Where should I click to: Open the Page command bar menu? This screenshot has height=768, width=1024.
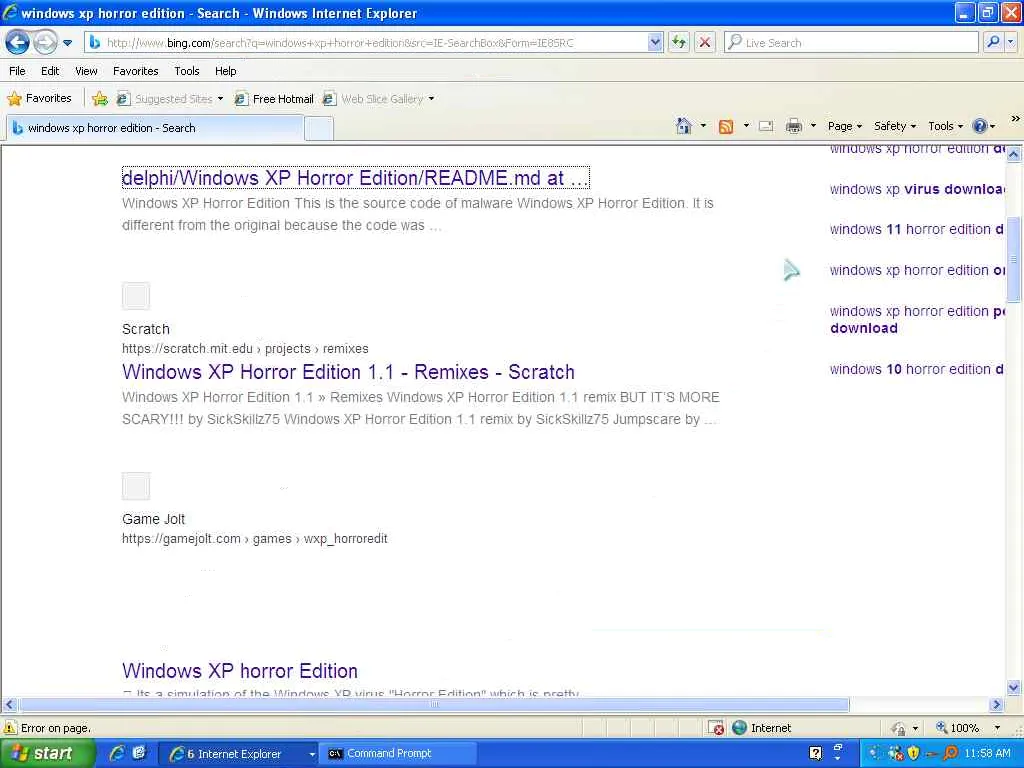pyautogui.click(x=844, y=126)
